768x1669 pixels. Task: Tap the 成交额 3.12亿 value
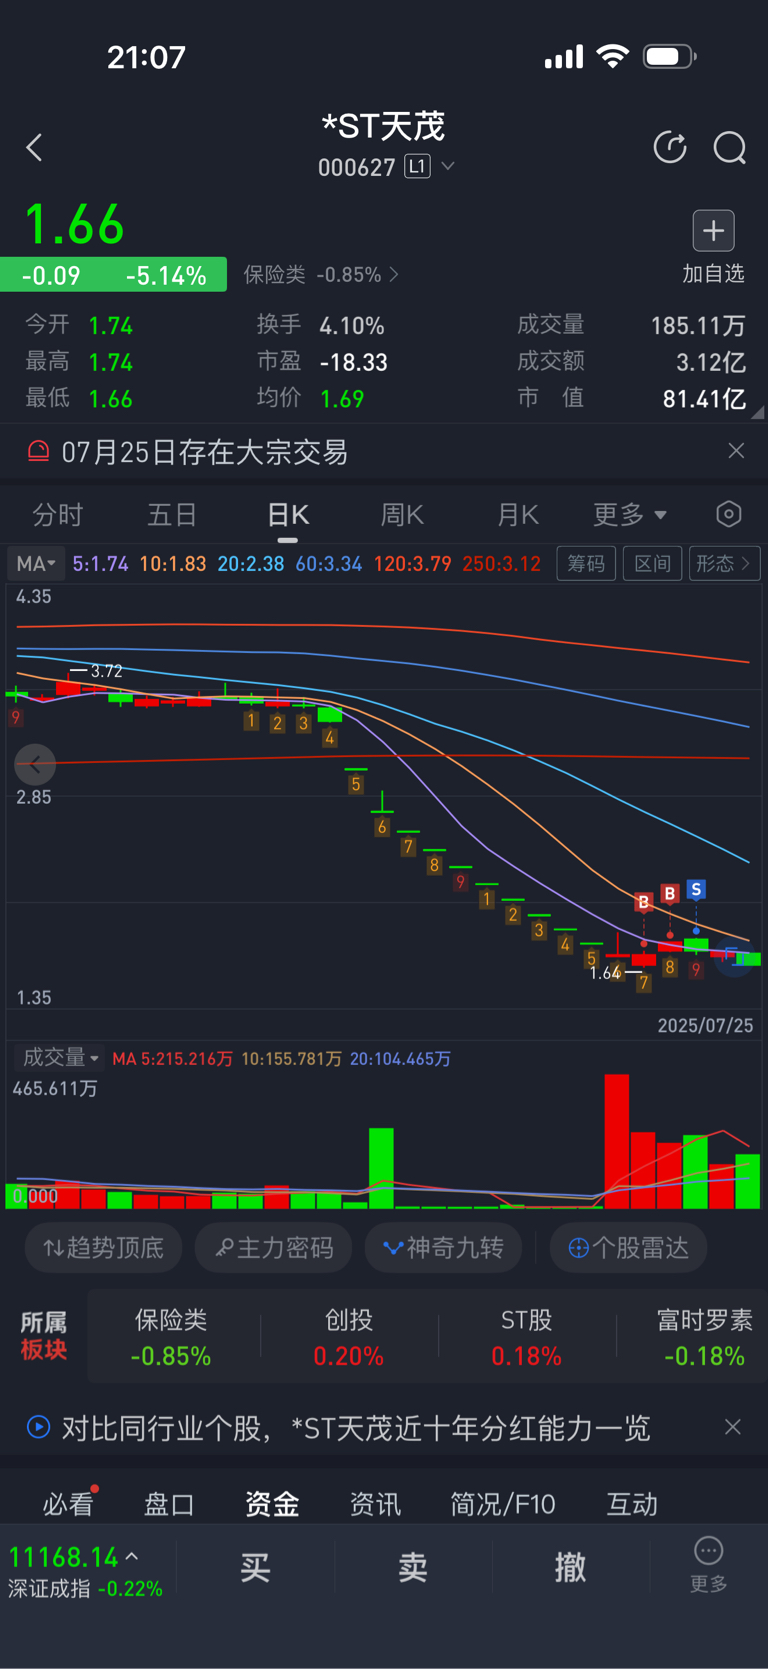[x=711, y=362]
